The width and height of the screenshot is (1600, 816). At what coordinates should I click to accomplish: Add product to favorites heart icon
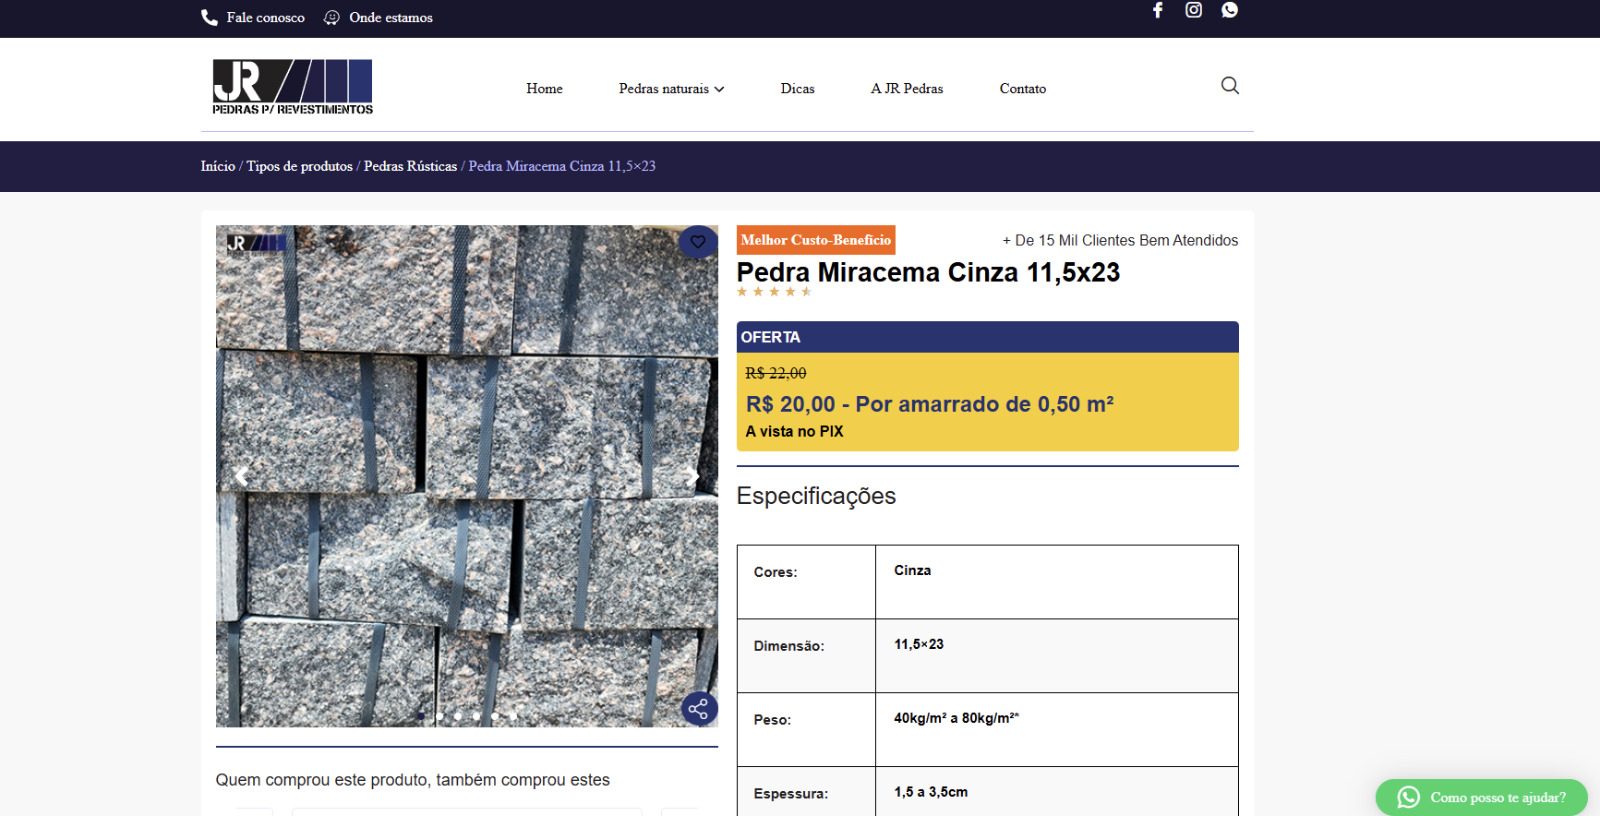pyautogui.click(x=698, y=242)
